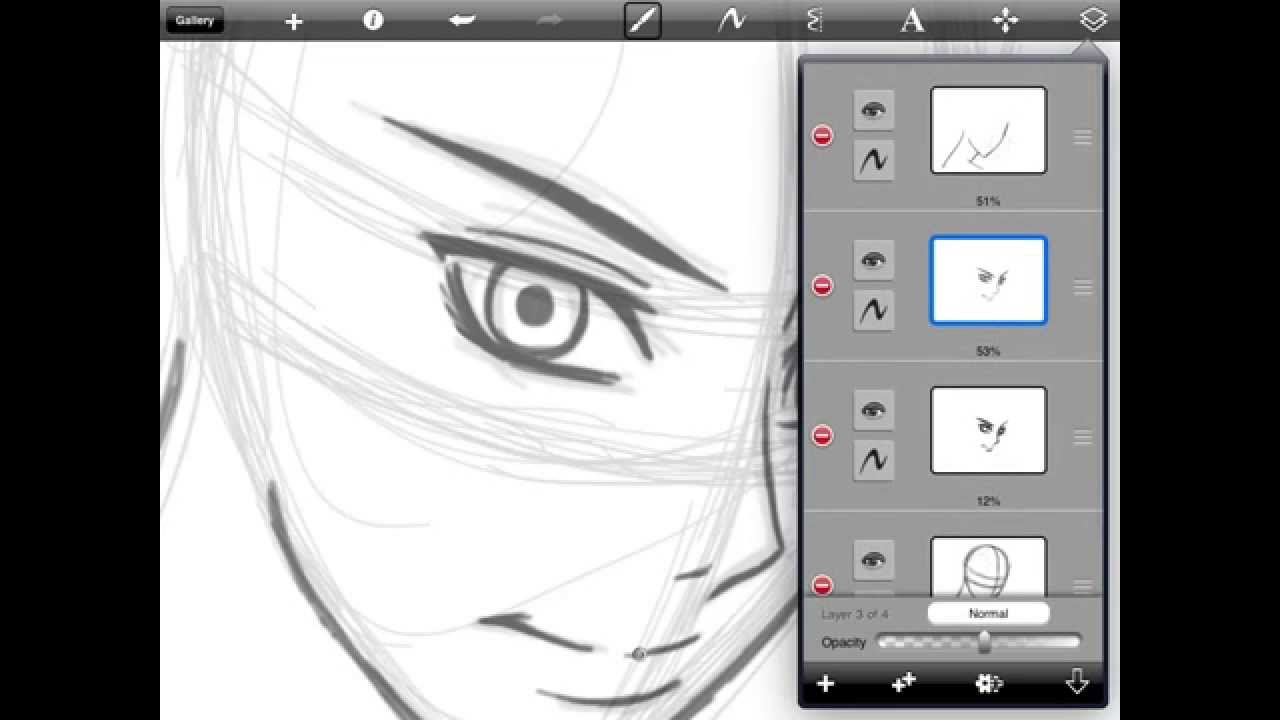Click the layer Opacity slider handle

985,642
